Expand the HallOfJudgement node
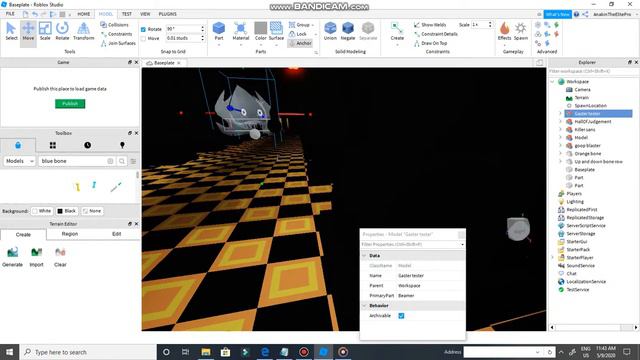Viewport: 640px width, 360px height. [x=560, y=122]
